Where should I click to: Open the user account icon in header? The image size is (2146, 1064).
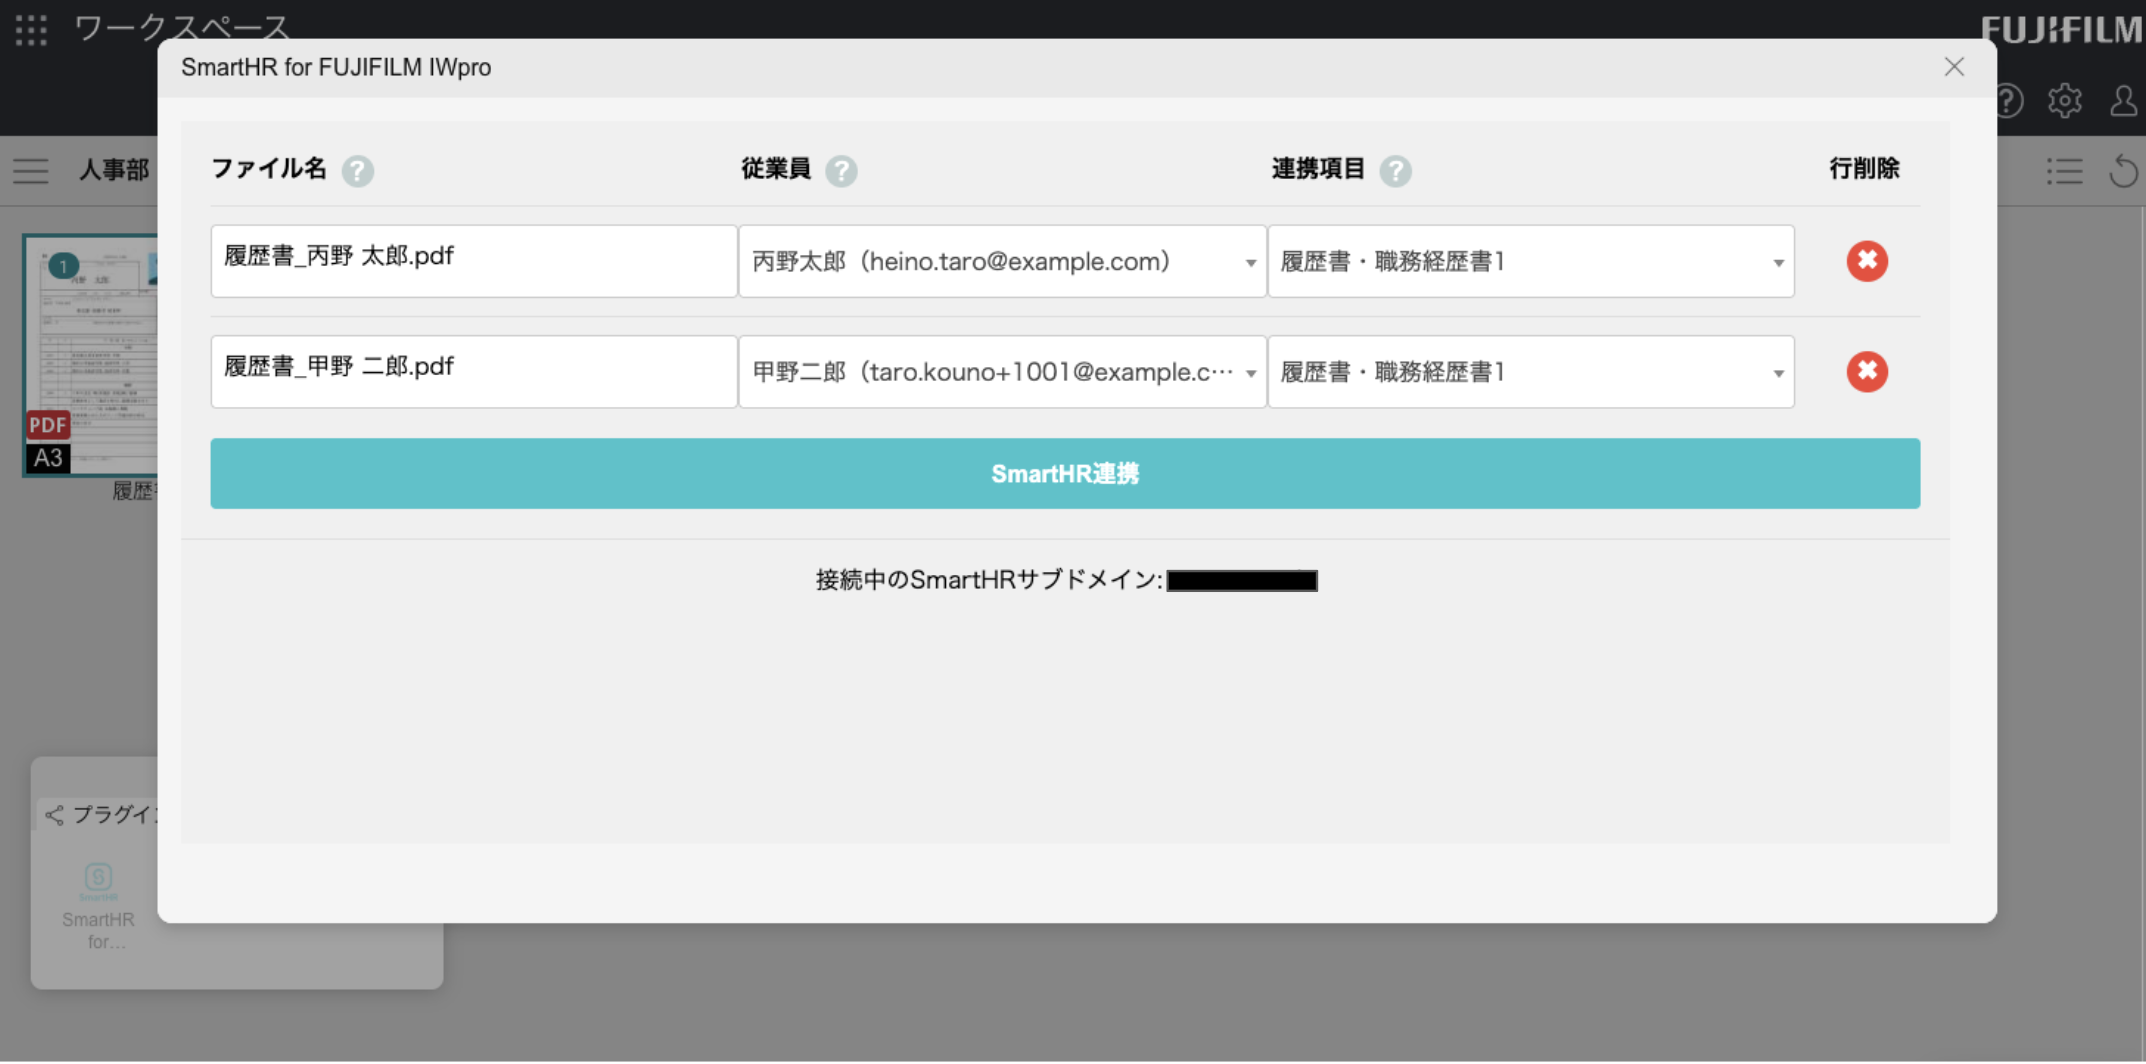point(2124,101)
